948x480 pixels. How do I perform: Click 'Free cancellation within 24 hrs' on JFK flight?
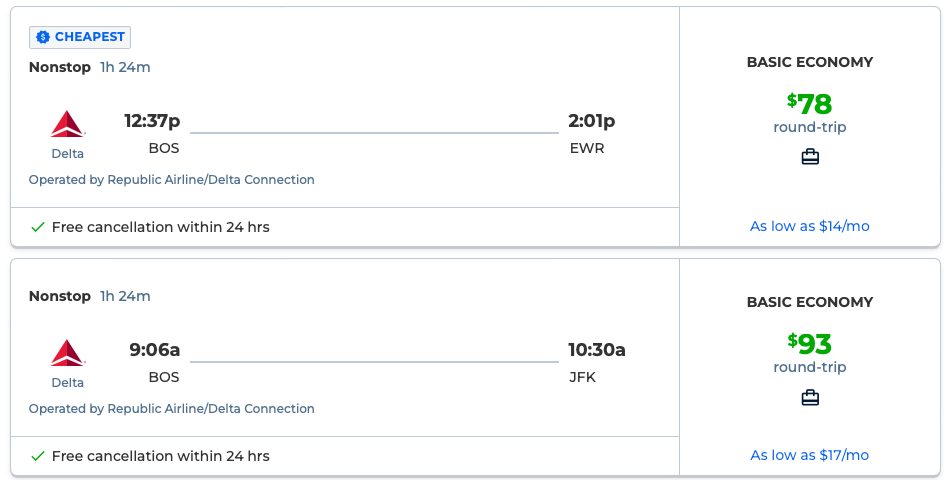tap(160, 456)
